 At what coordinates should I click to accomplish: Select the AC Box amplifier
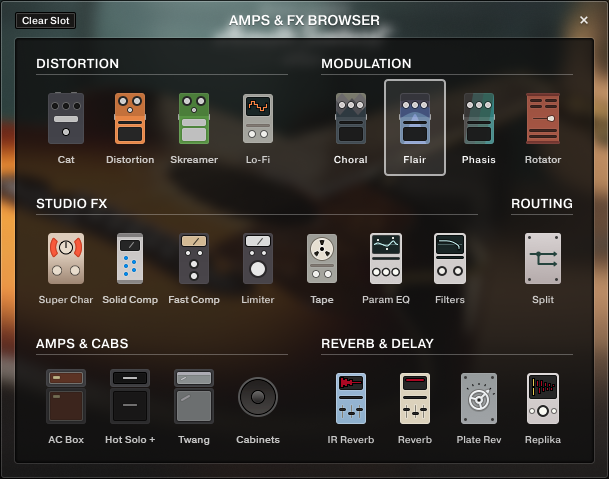[x=66, y=398]
